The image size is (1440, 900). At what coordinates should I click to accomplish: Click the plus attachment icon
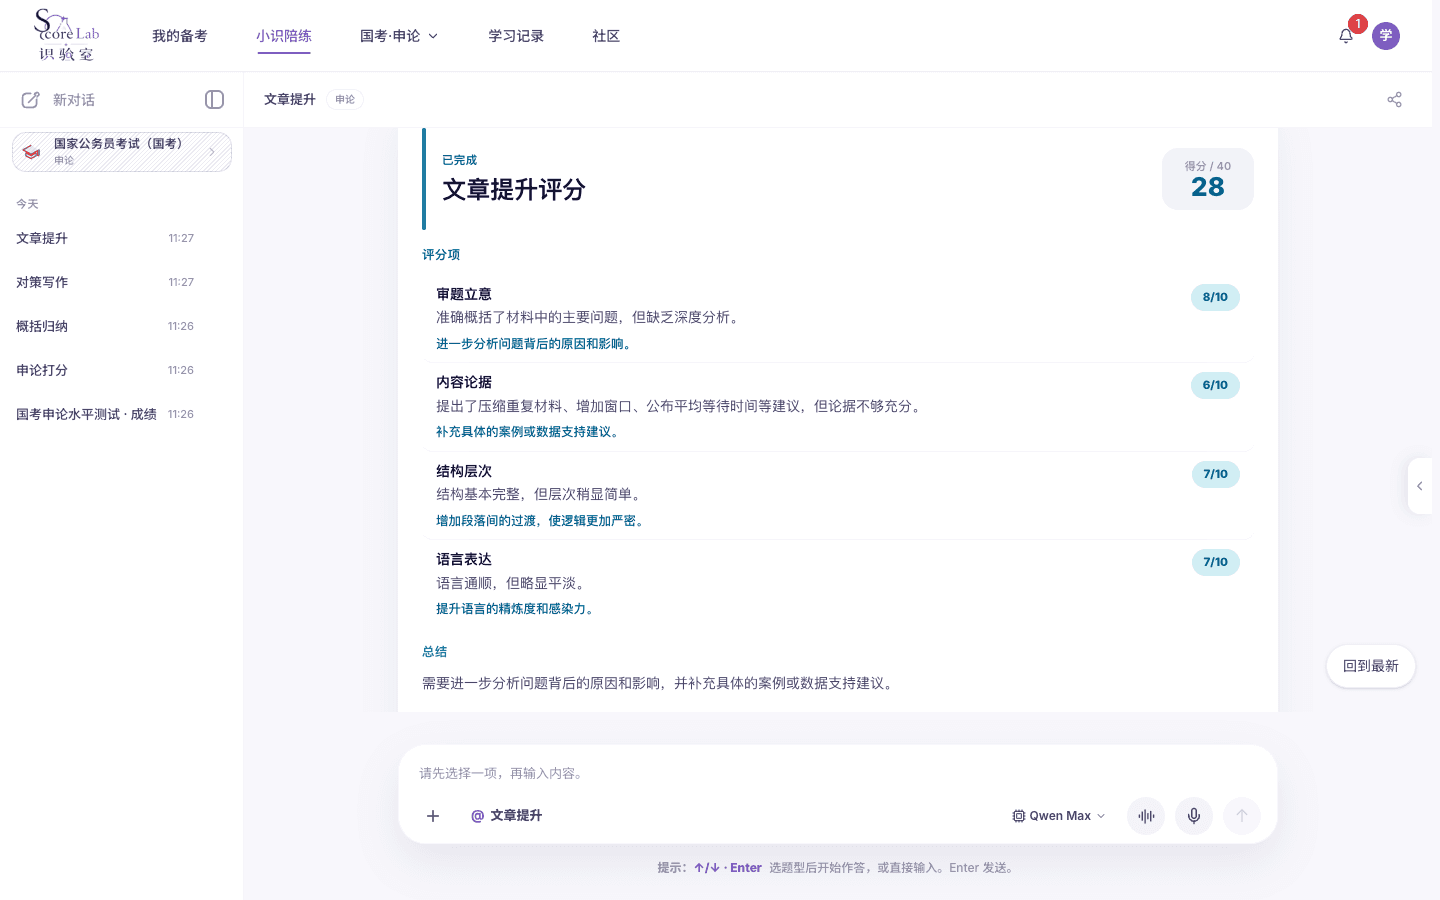coord(433,816)
